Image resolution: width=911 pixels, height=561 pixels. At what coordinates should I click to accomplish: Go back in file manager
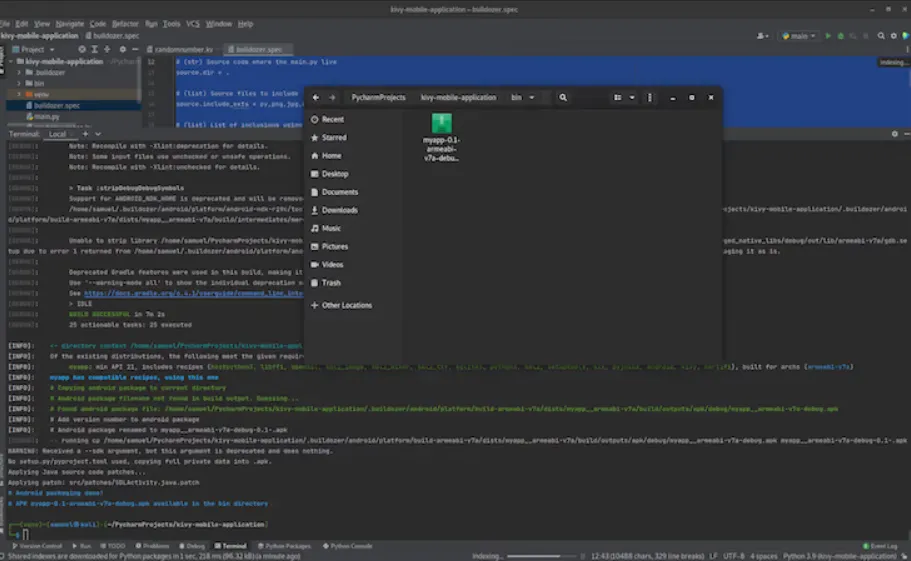[315, 98]
